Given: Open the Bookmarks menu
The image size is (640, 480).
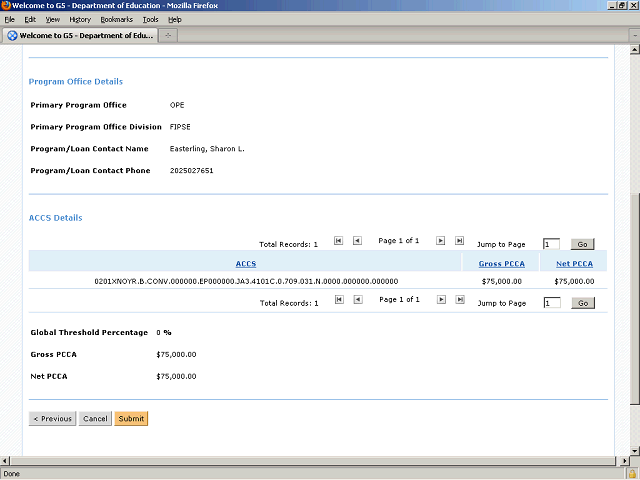Looking at the screenshot, I should pyautogui.click(x=116, y=19).
